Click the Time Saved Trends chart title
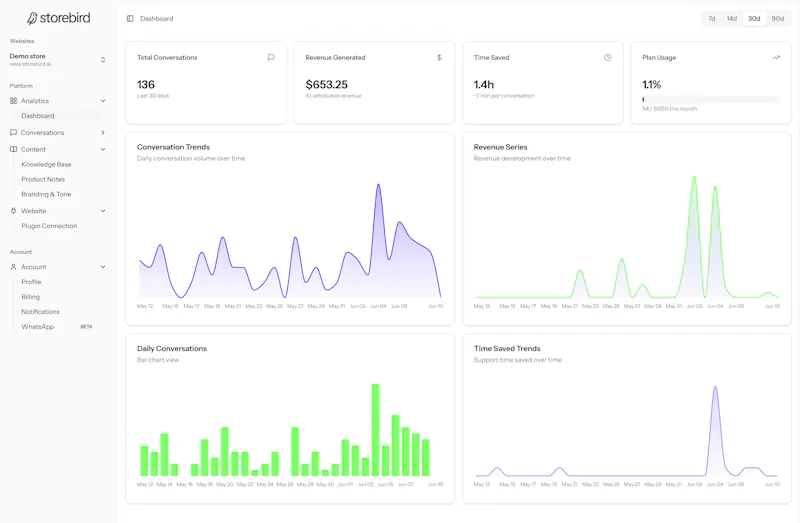Screen dimensions: 800x523 (x=507, y=348)
